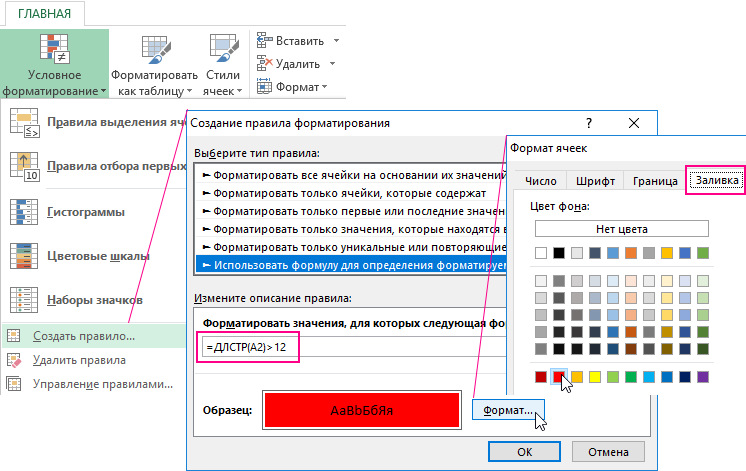Open the Условное форматирование dropdown arrow
Viewport: 746px width, 471px height.
tap(103, 91)
